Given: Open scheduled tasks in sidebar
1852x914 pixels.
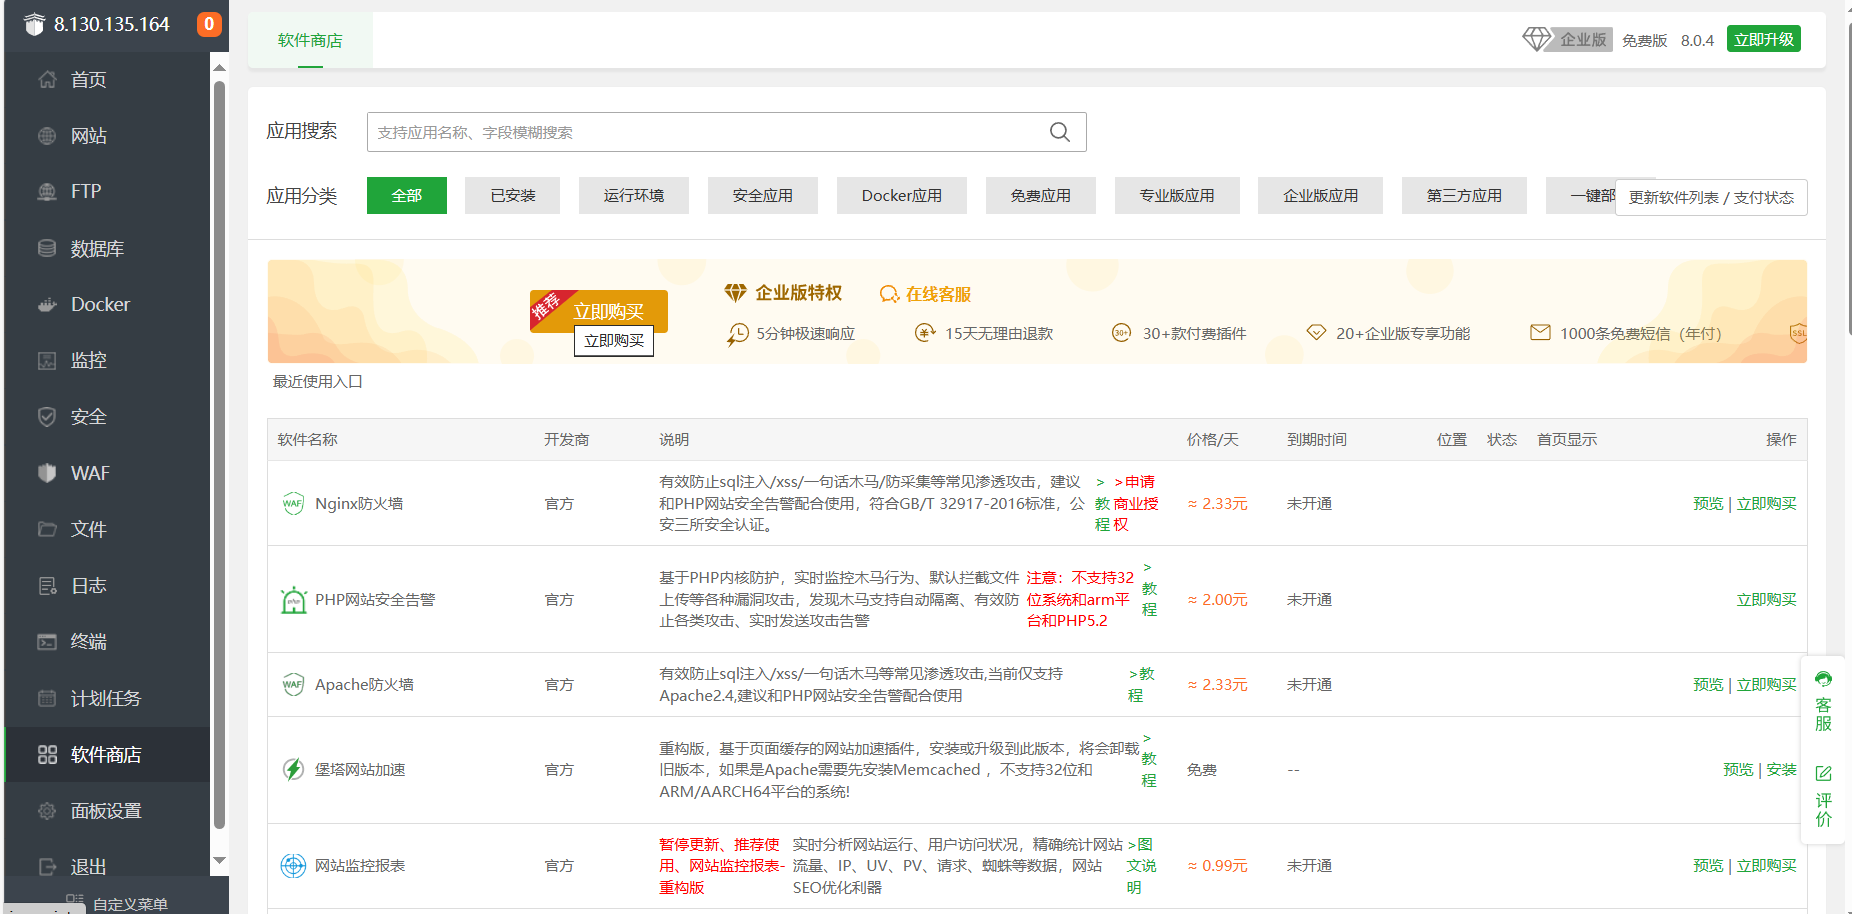Looking at the screenshot, I should tap(105, 698).
